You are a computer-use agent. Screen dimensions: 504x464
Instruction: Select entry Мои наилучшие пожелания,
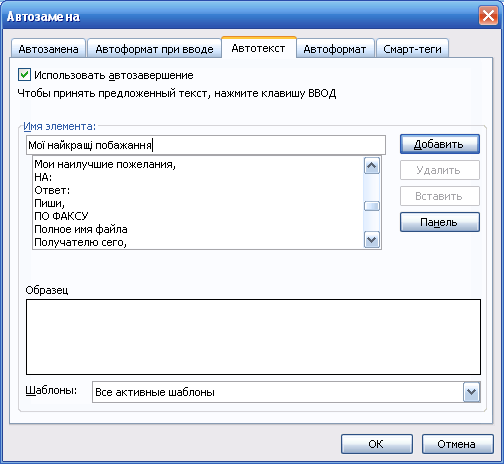105,164
